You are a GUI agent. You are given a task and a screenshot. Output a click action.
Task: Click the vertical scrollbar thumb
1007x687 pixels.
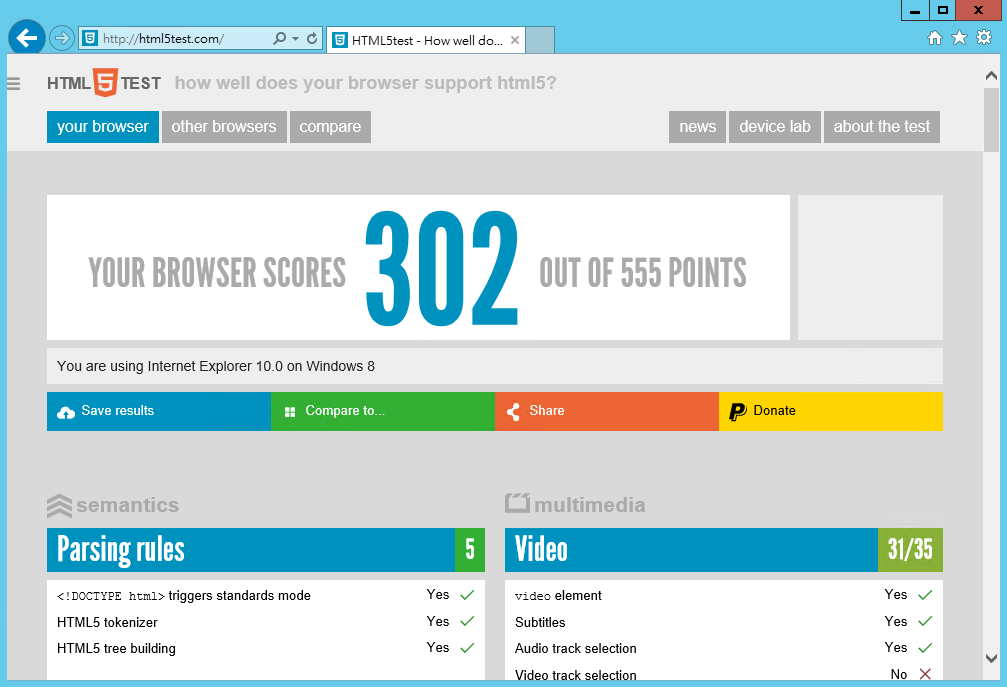click(x=991, y=119)
